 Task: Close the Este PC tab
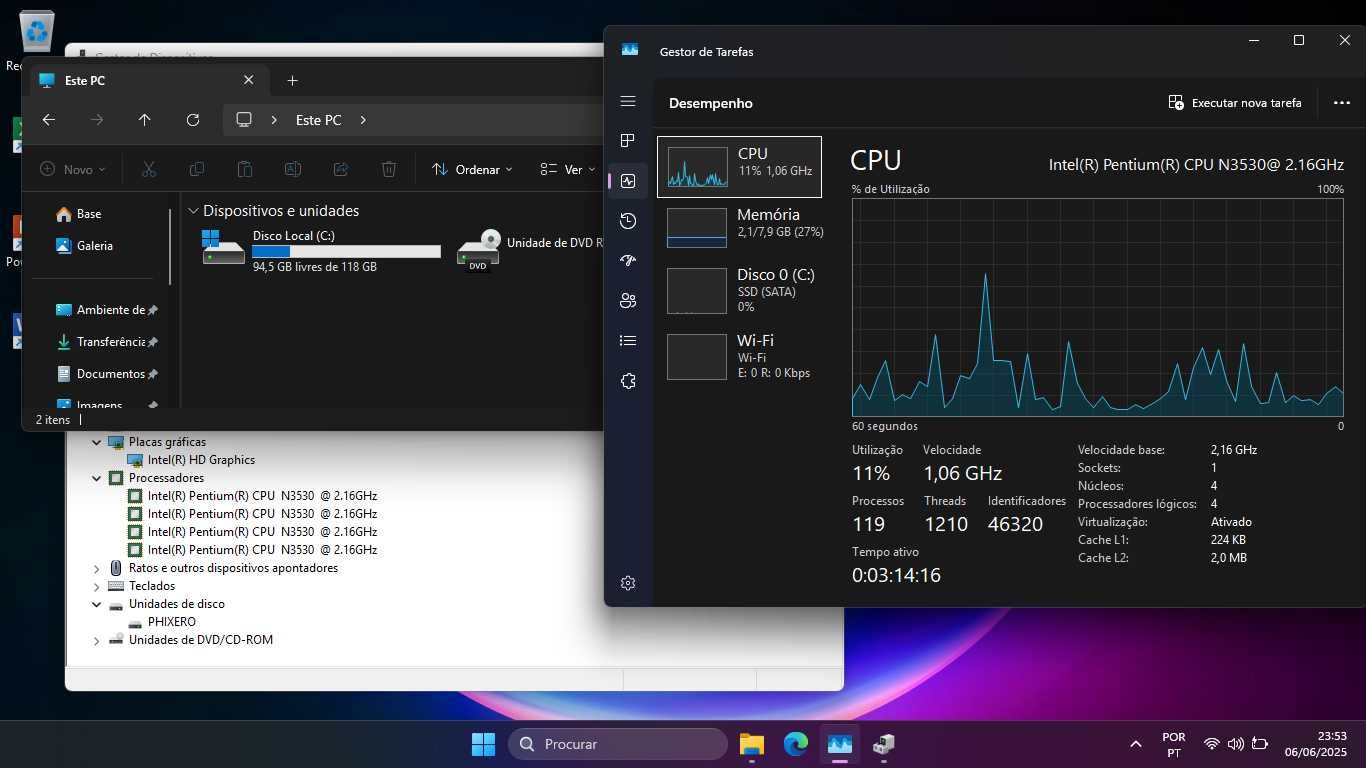tap(249, 80)
